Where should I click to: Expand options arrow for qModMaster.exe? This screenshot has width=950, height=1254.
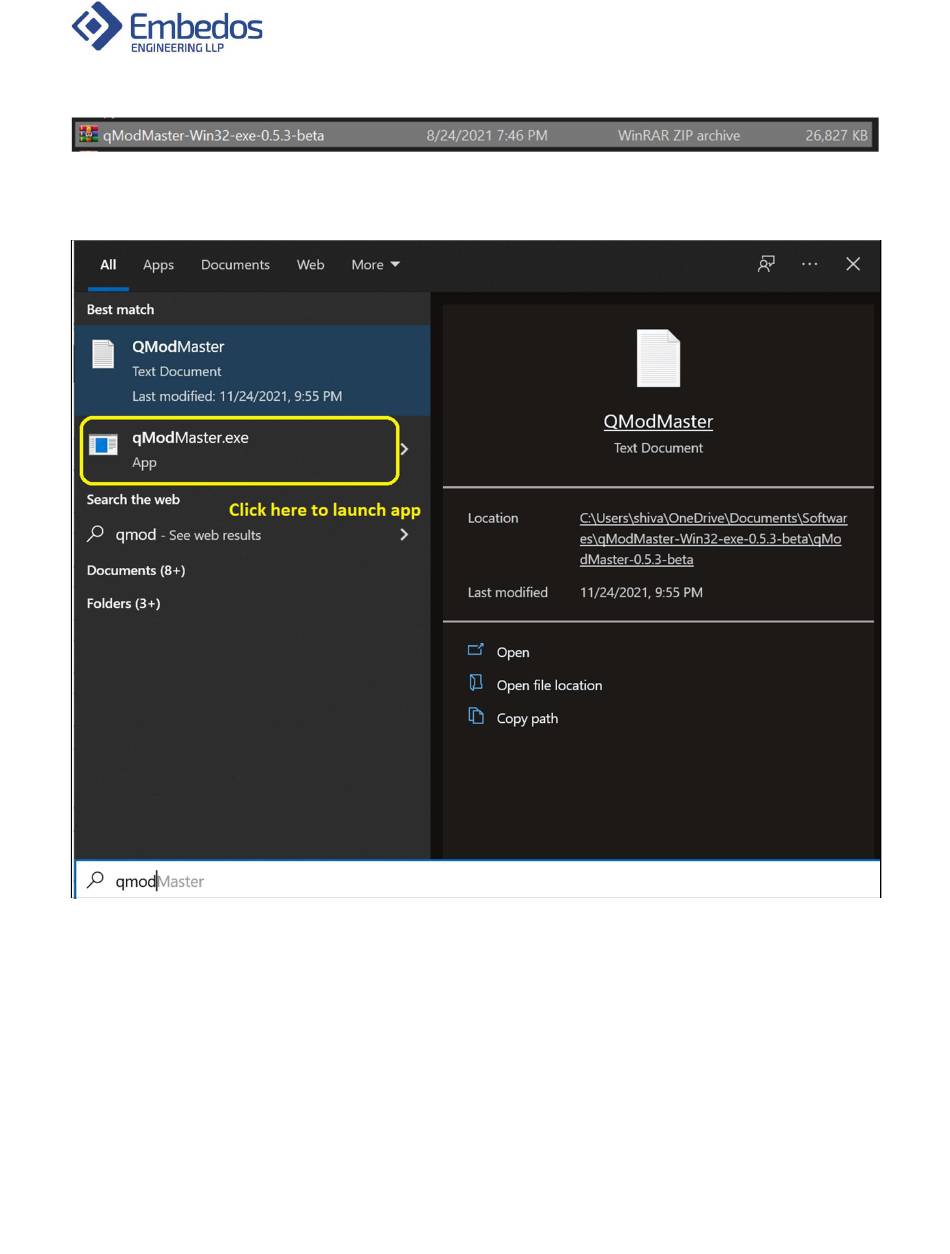coord(404,450)
